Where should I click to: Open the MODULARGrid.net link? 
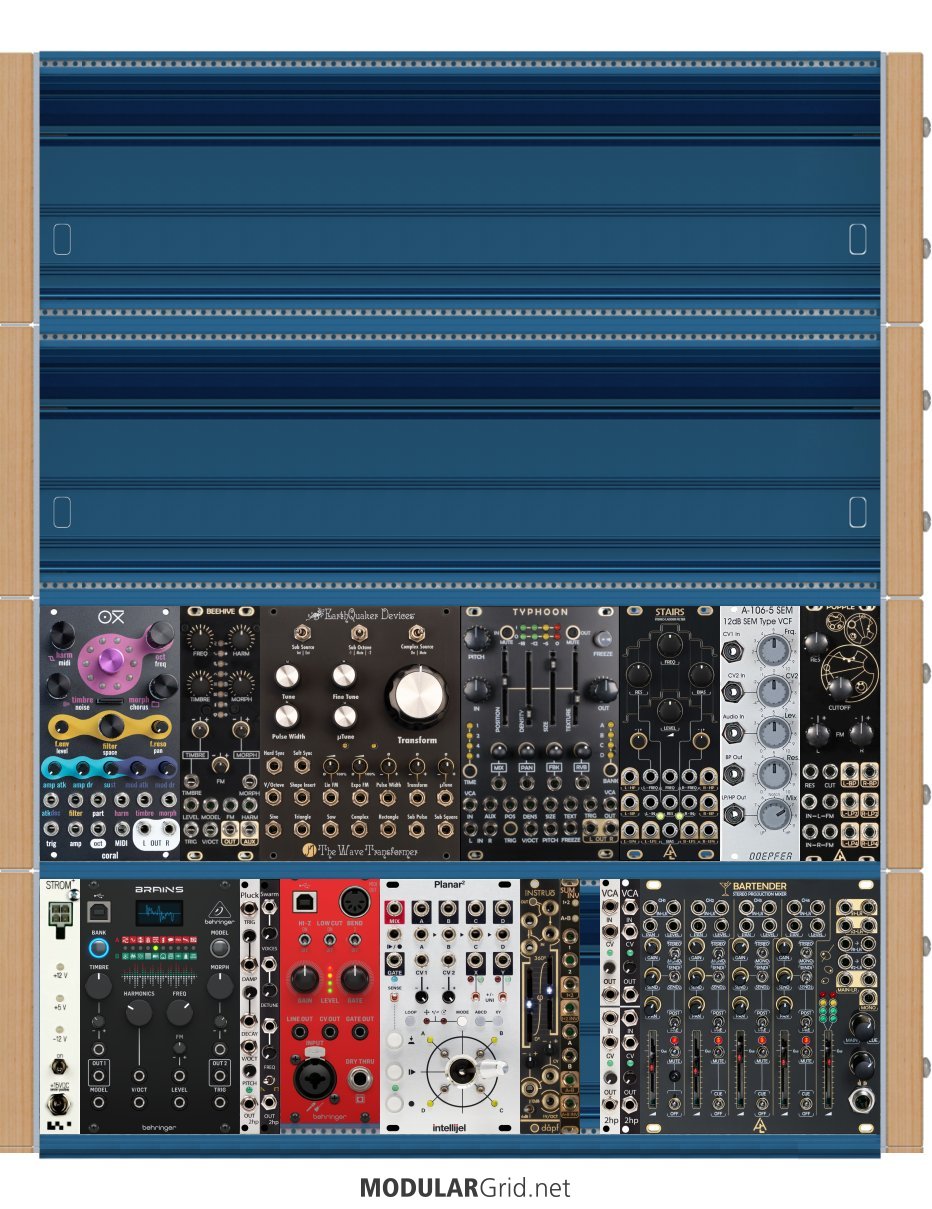[465, 1188]
